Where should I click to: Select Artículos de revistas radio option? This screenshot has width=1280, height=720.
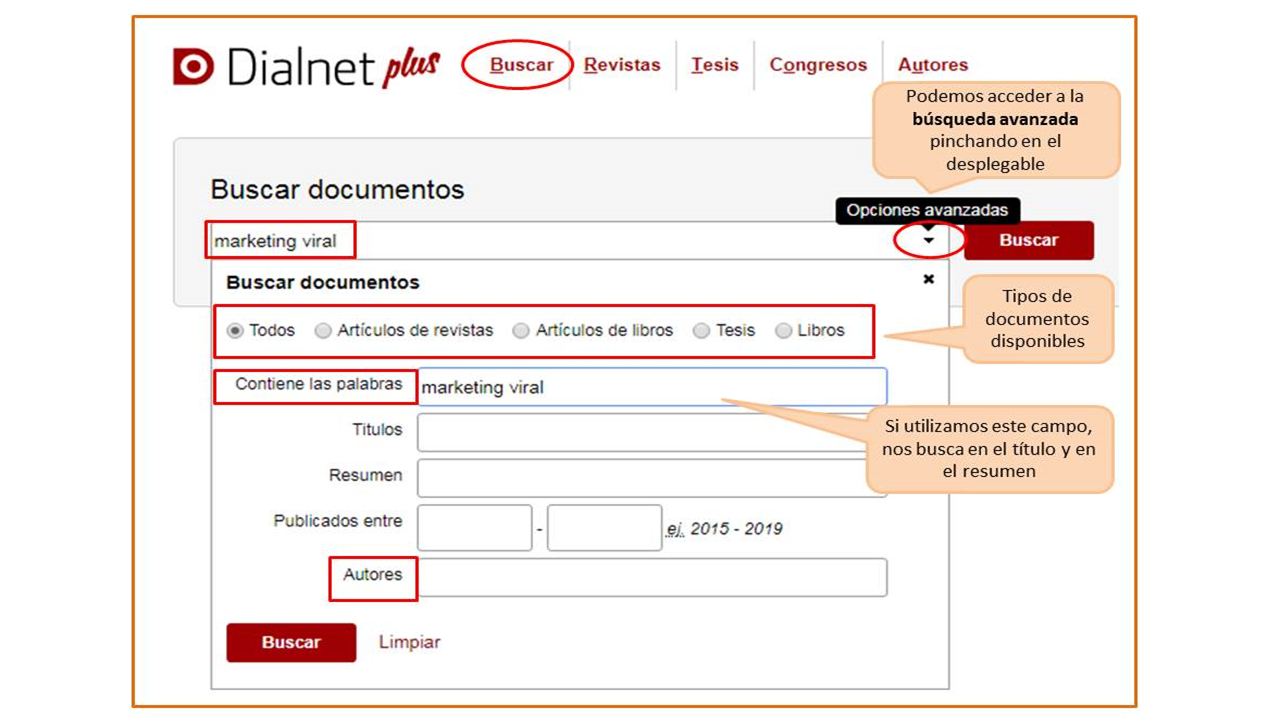click(x=323, y=331)
